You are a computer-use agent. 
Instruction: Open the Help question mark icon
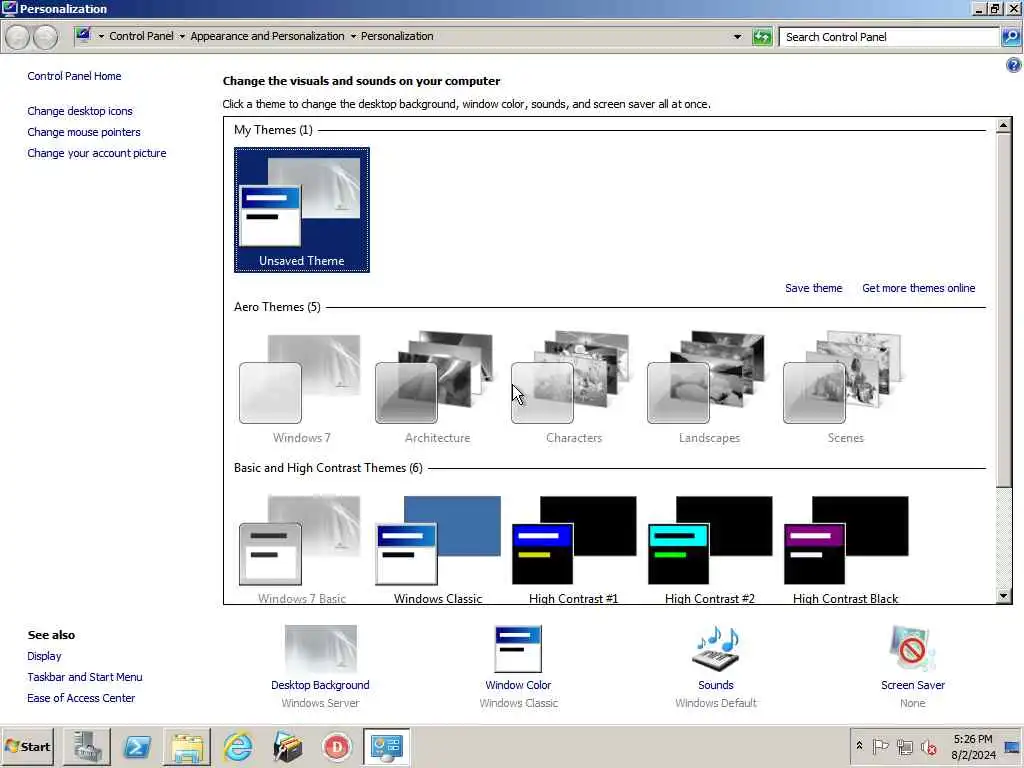tap(1014, 65)
